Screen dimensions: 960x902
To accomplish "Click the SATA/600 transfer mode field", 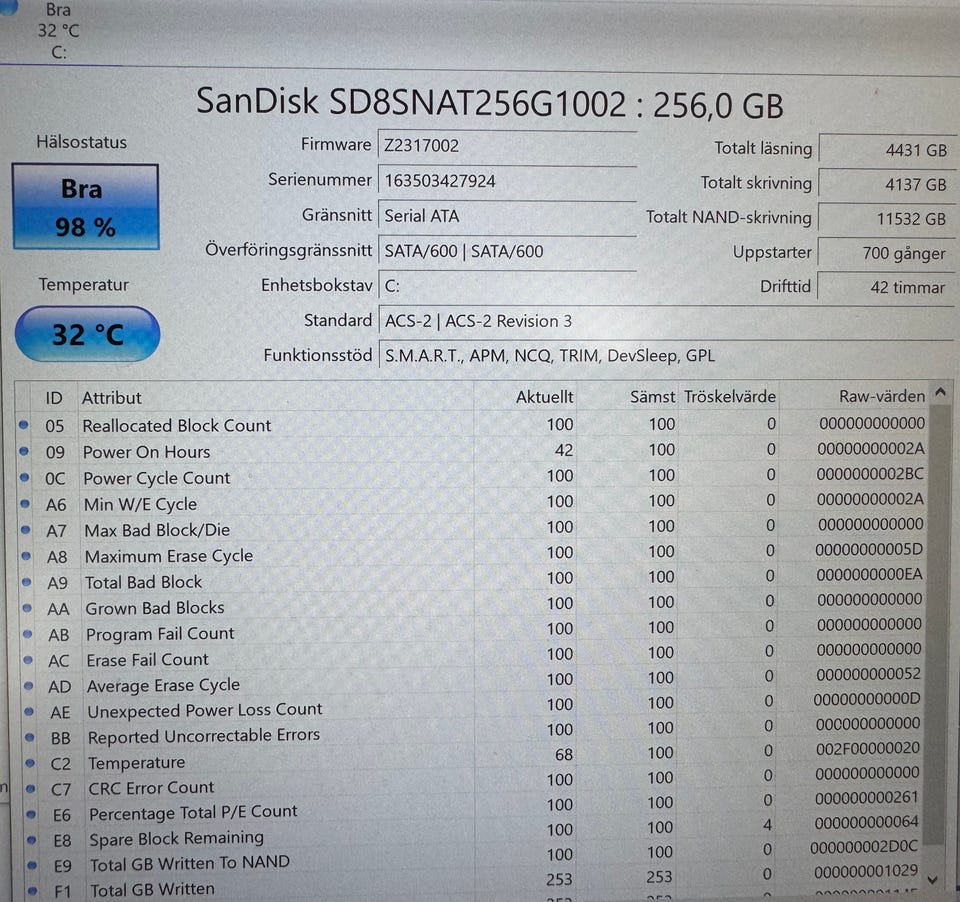I will point(507,252).
